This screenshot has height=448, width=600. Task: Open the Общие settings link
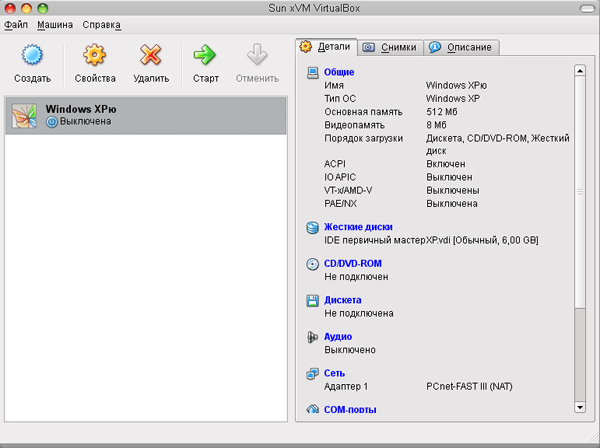click(x=339, y=72)
